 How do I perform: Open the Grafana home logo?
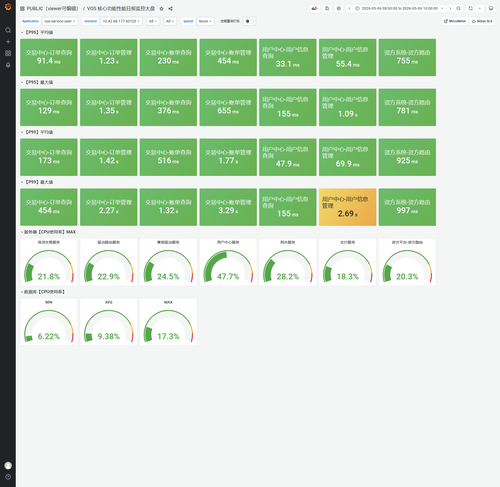(8, 7)
